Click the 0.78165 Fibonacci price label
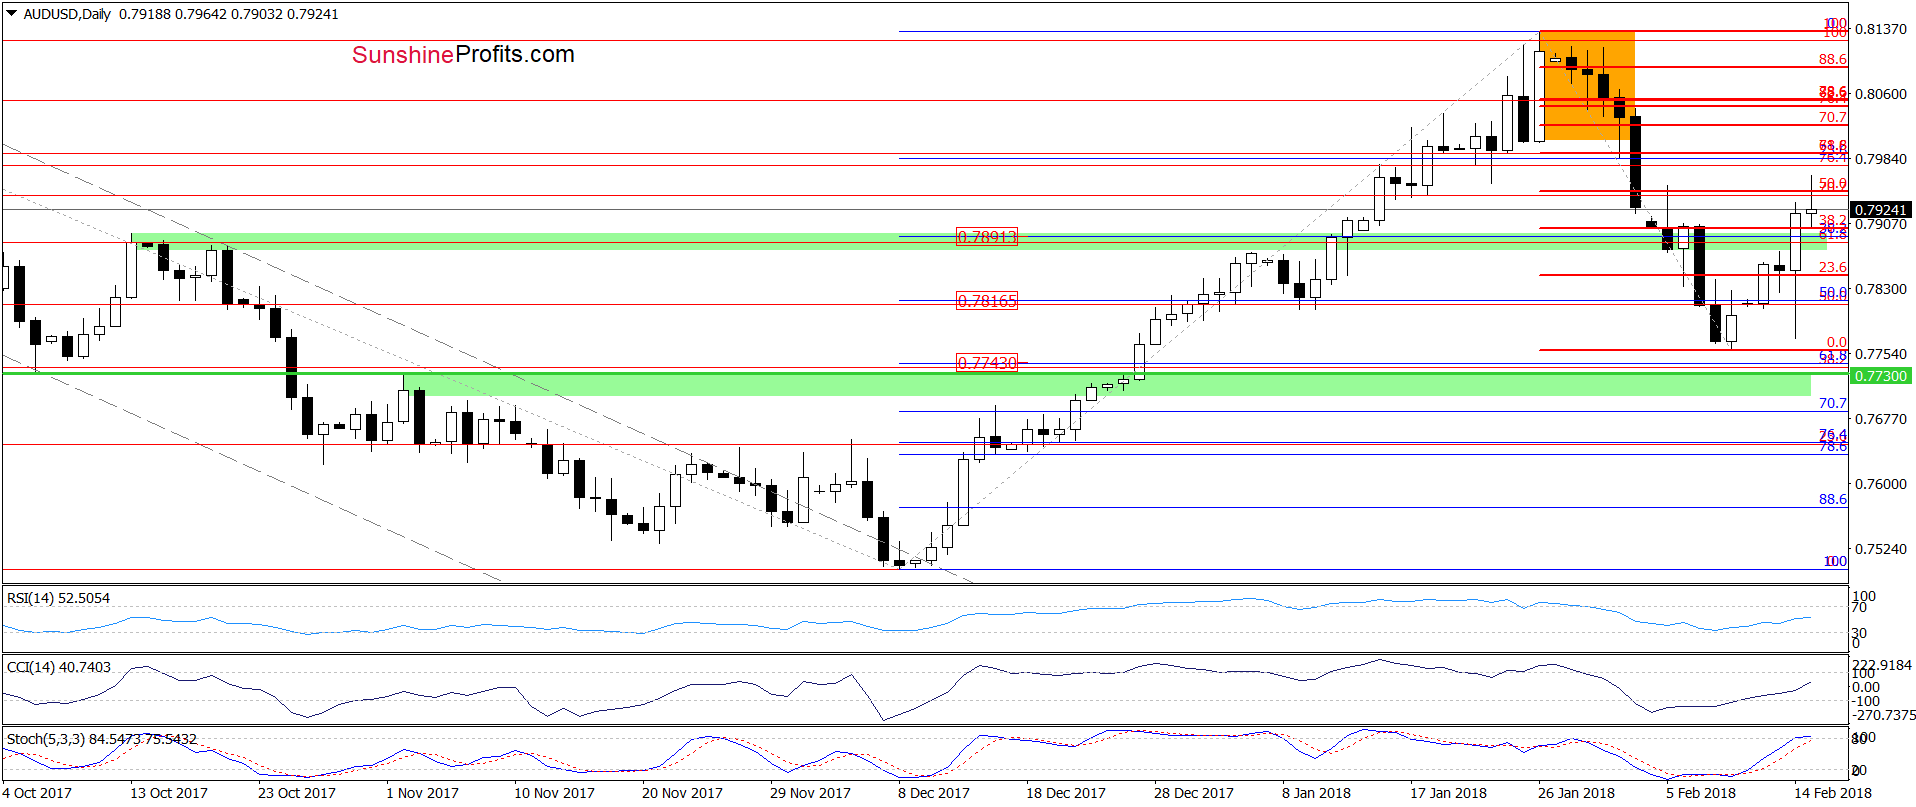Screen dimensions: 1916x807 (x=987, y=301)
